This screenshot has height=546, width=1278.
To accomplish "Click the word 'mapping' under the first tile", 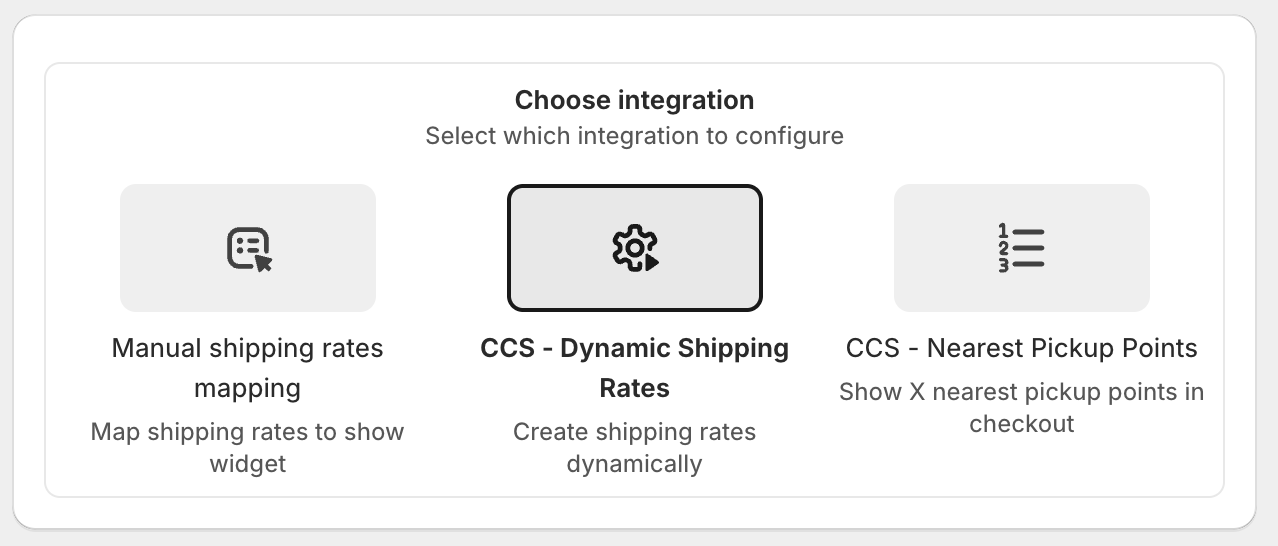I will pyautogui.click(x=247, y=388).
